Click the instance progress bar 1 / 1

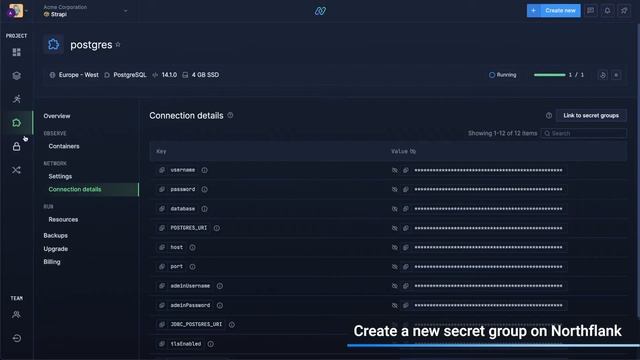pyautogui.click(x=549, y=75)
